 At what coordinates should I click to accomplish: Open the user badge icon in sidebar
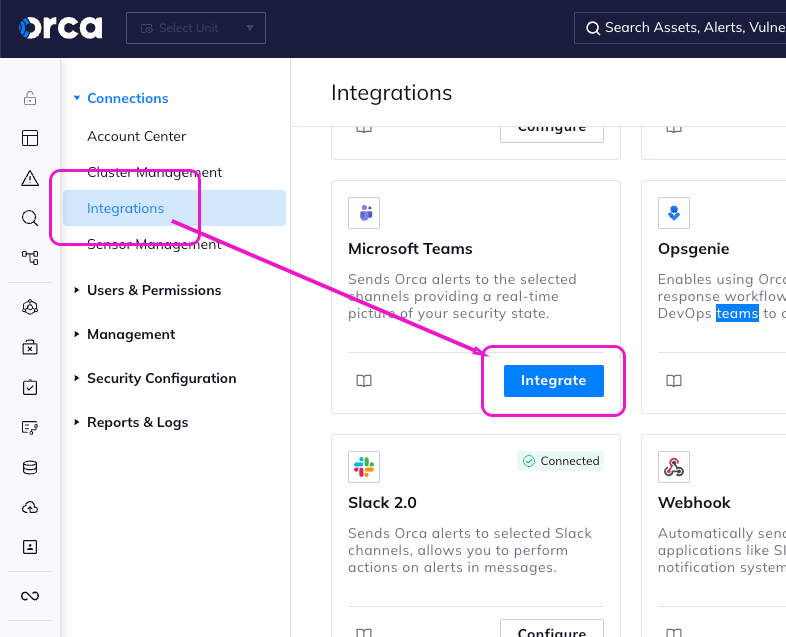click(30, 547)
